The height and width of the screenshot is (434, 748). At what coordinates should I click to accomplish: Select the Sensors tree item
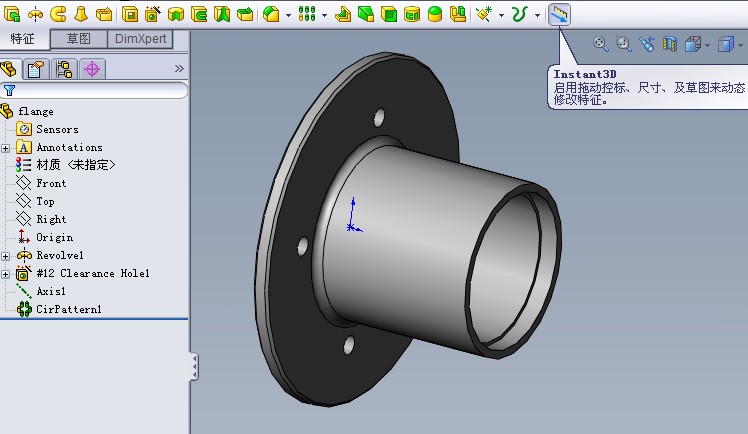pyautogui.click(x=57, y=129)
